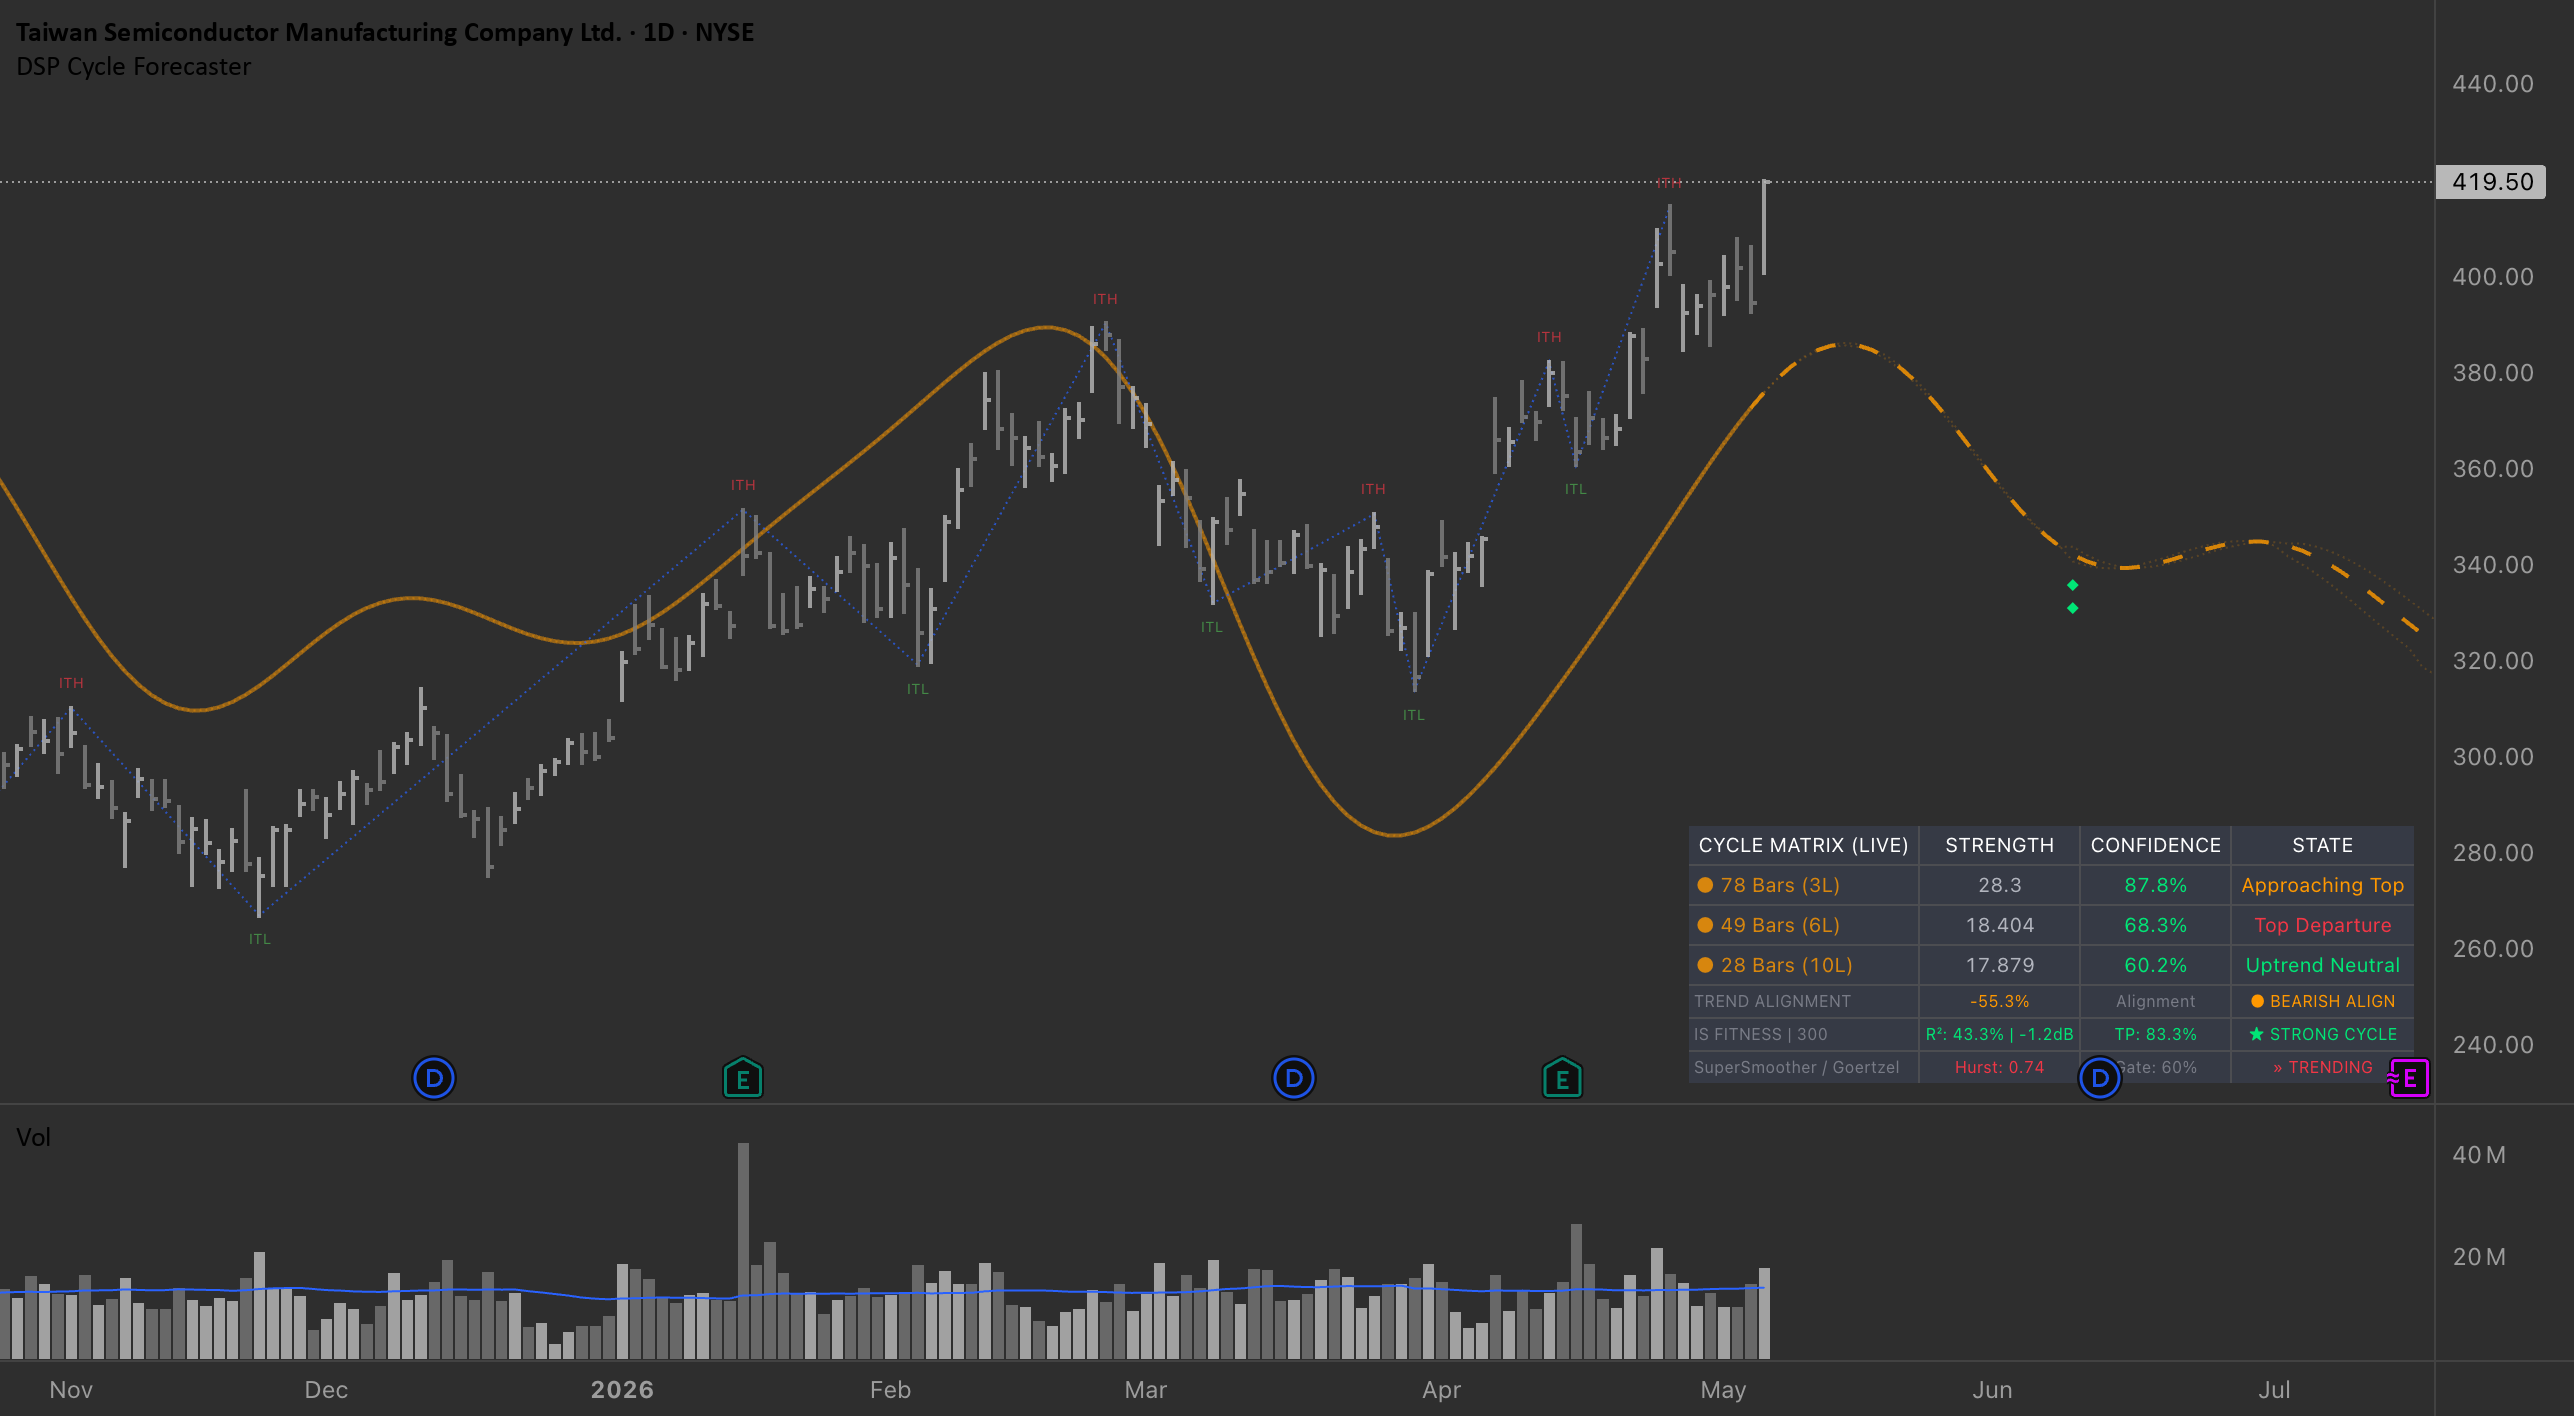Click the Hurst: 0.74 cell
The height and width of the screenshot is (1416, 2574).
pos(1999,1067)
